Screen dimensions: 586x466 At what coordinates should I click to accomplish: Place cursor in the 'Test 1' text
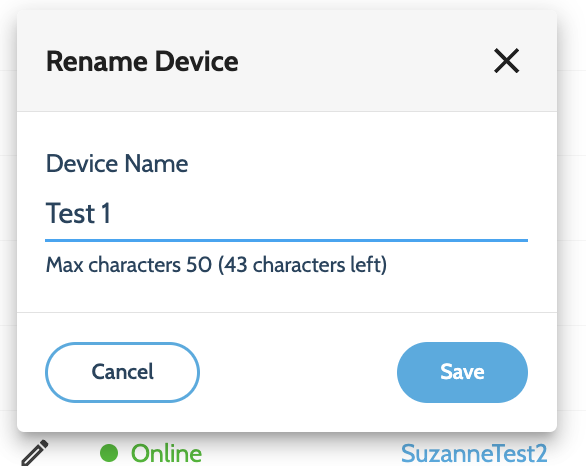point(78,213)
